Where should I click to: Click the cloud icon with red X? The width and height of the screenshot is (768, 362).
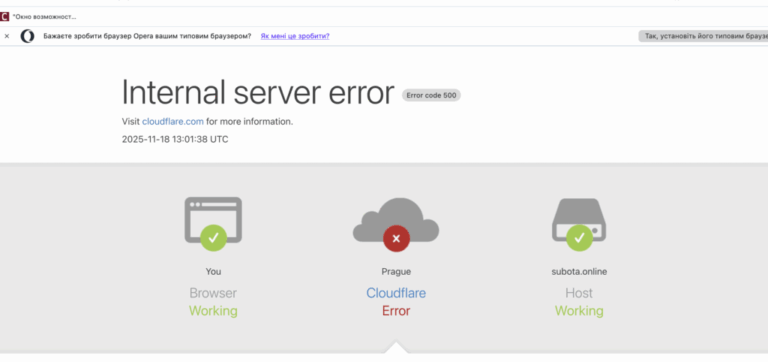coord(396,224)
